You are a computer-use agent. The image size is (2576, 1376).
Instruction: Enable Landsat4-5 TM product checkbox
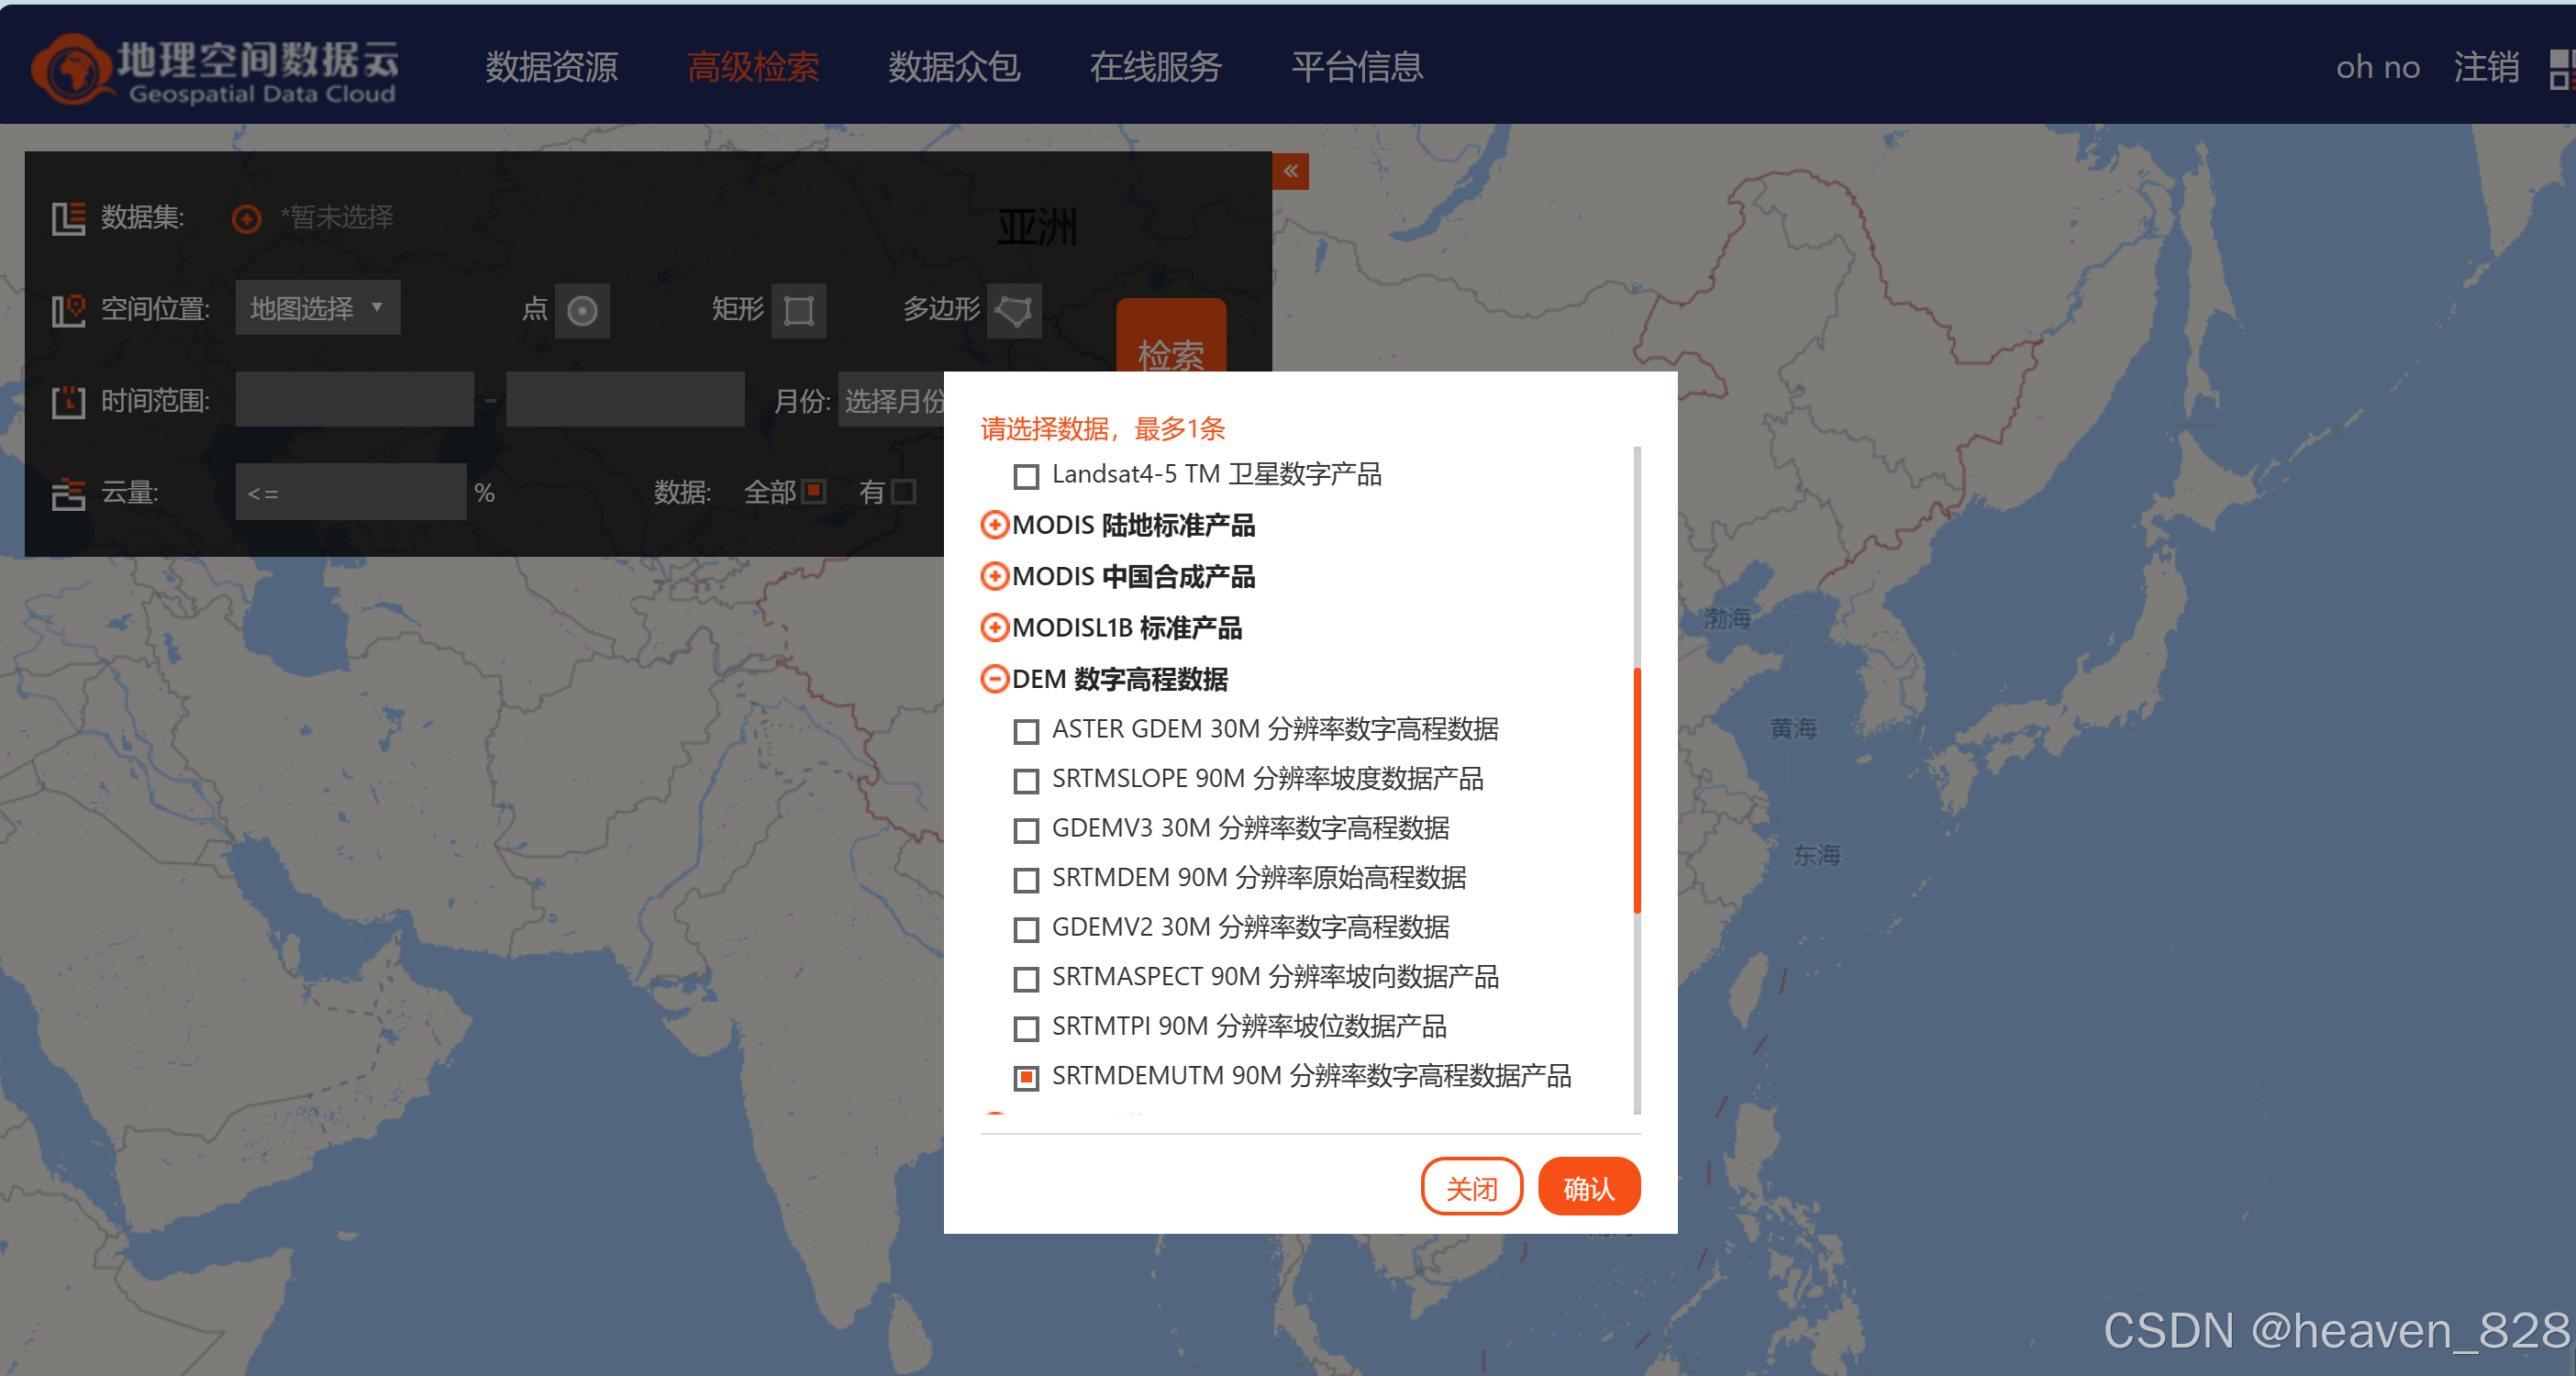point(1026,476)
